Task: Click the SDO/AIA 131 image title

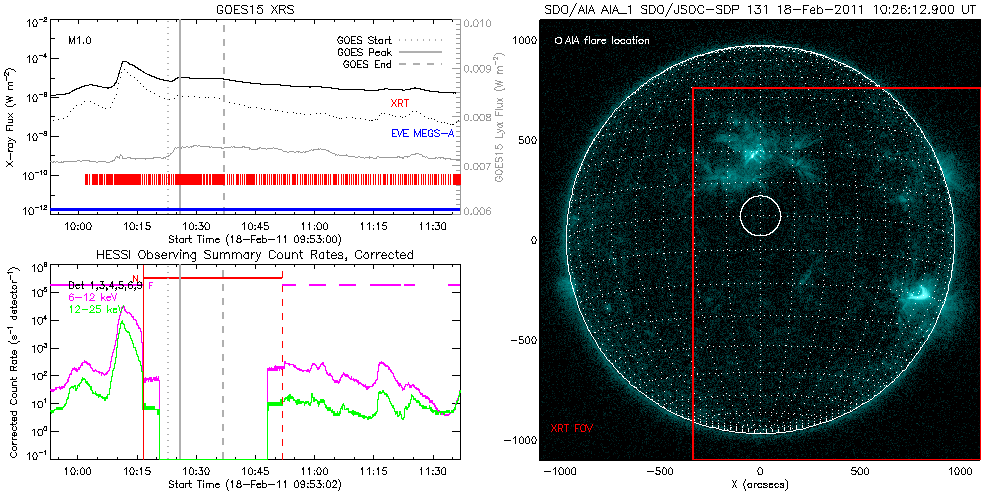Action: 760,8
